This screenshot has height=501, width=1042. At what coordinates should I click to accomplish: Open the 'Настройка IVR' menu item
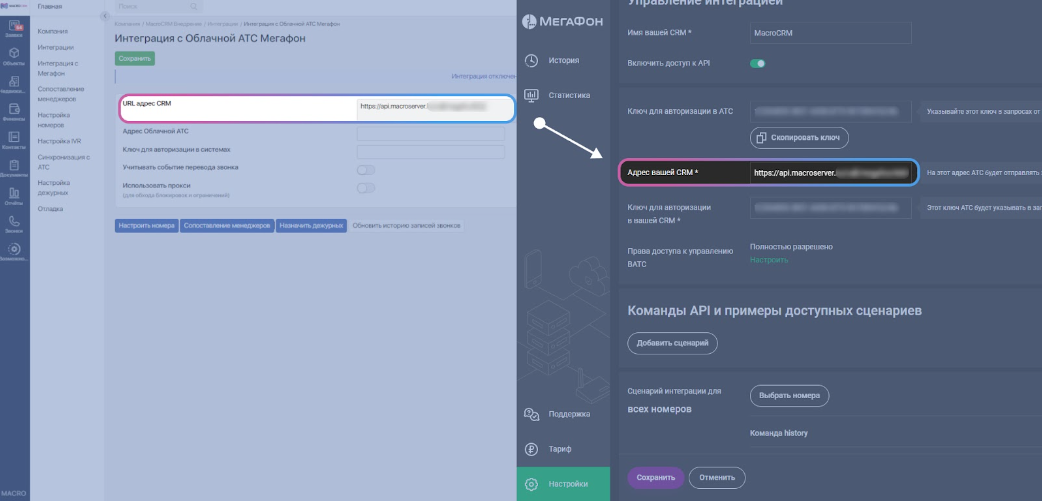click(59, 141)
